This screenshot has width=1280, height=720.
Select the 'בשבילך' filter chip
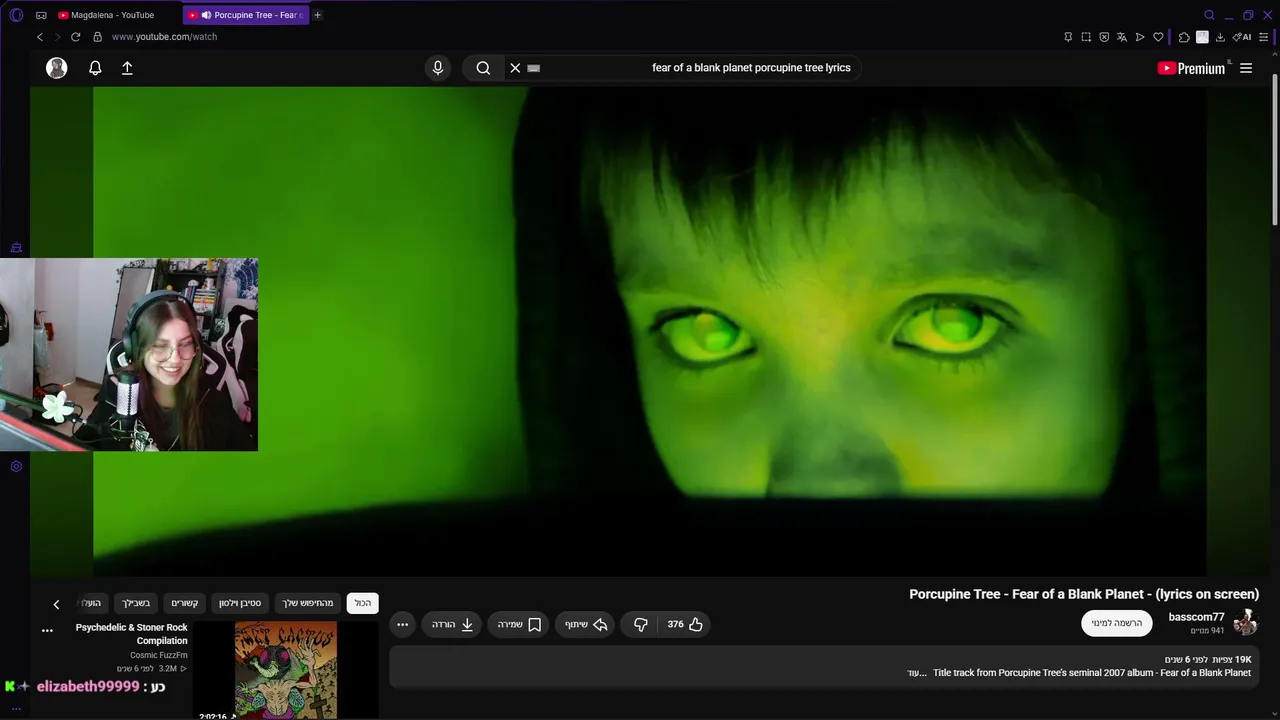click(x=136, y=603)
